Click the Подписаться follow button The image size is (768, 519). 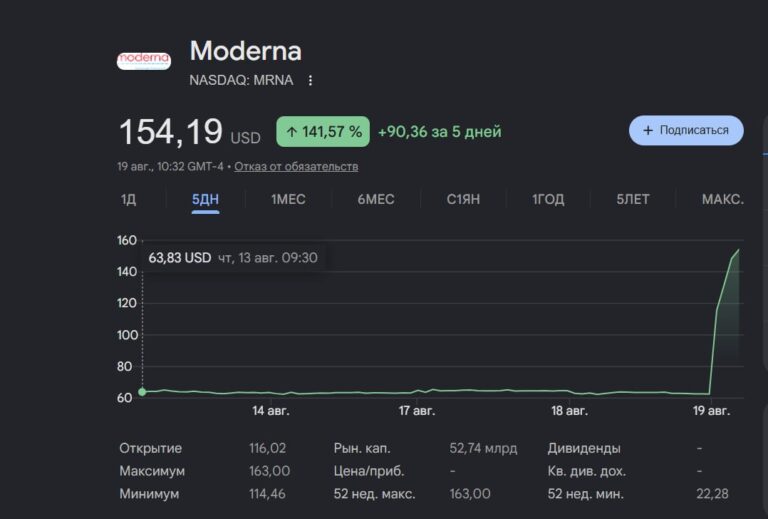[x=686, y=130]
